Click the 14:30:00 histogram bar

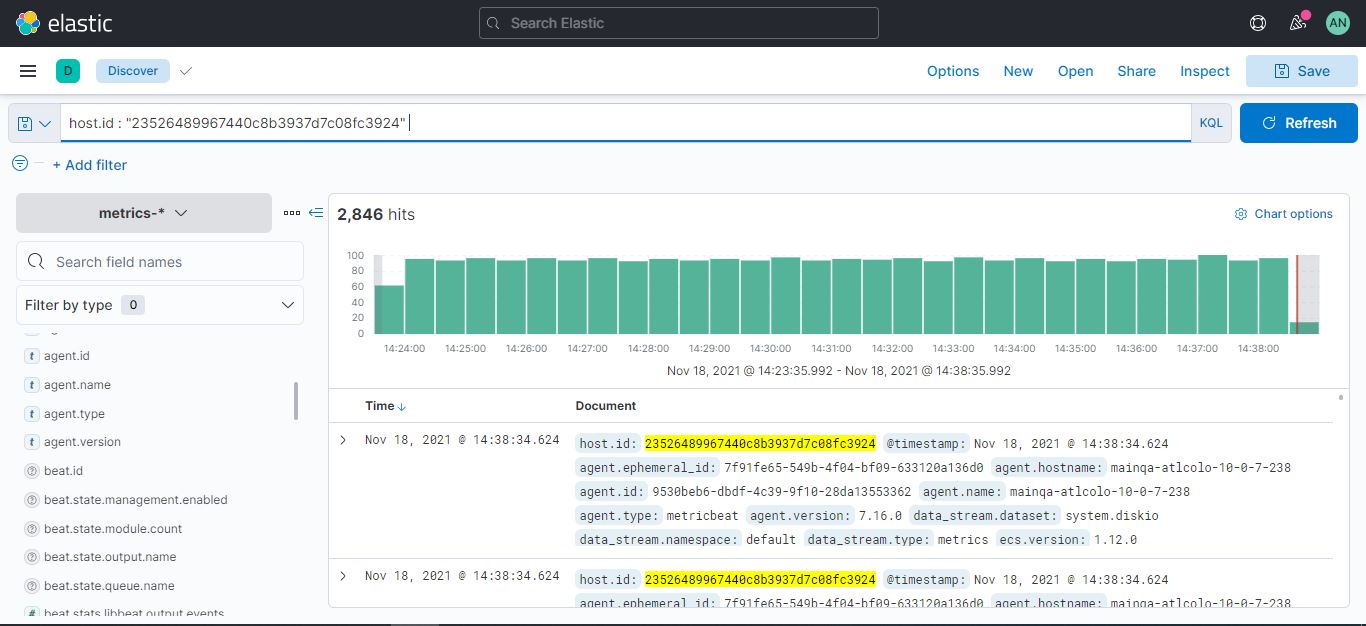click(785, 296)
